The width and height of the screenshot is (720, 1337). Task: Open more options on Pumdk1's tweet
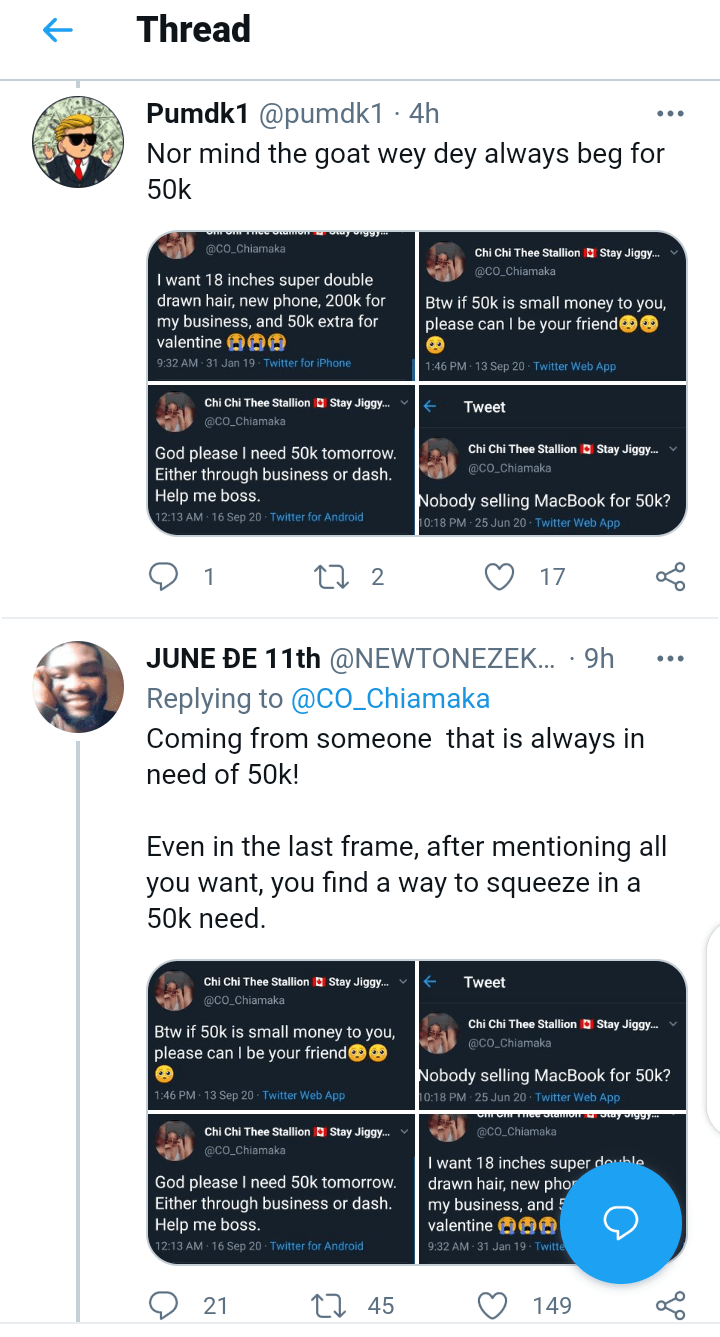670,114
